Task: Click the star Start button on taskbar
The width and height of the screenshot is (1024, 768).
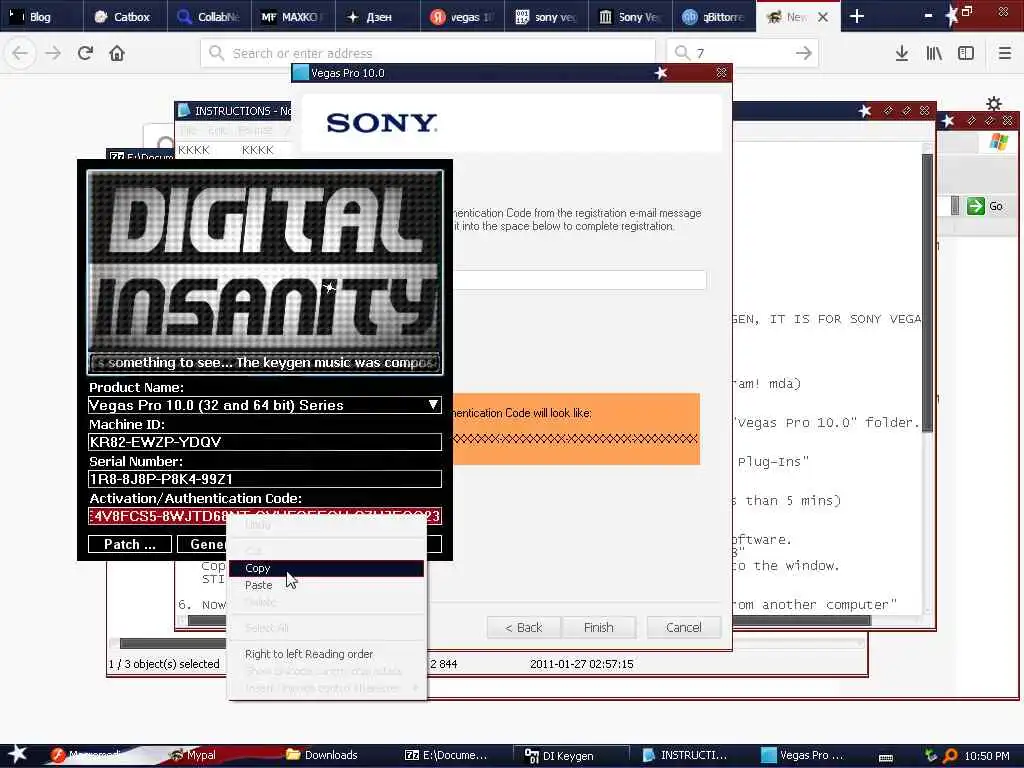Action: tap(18, 754)
